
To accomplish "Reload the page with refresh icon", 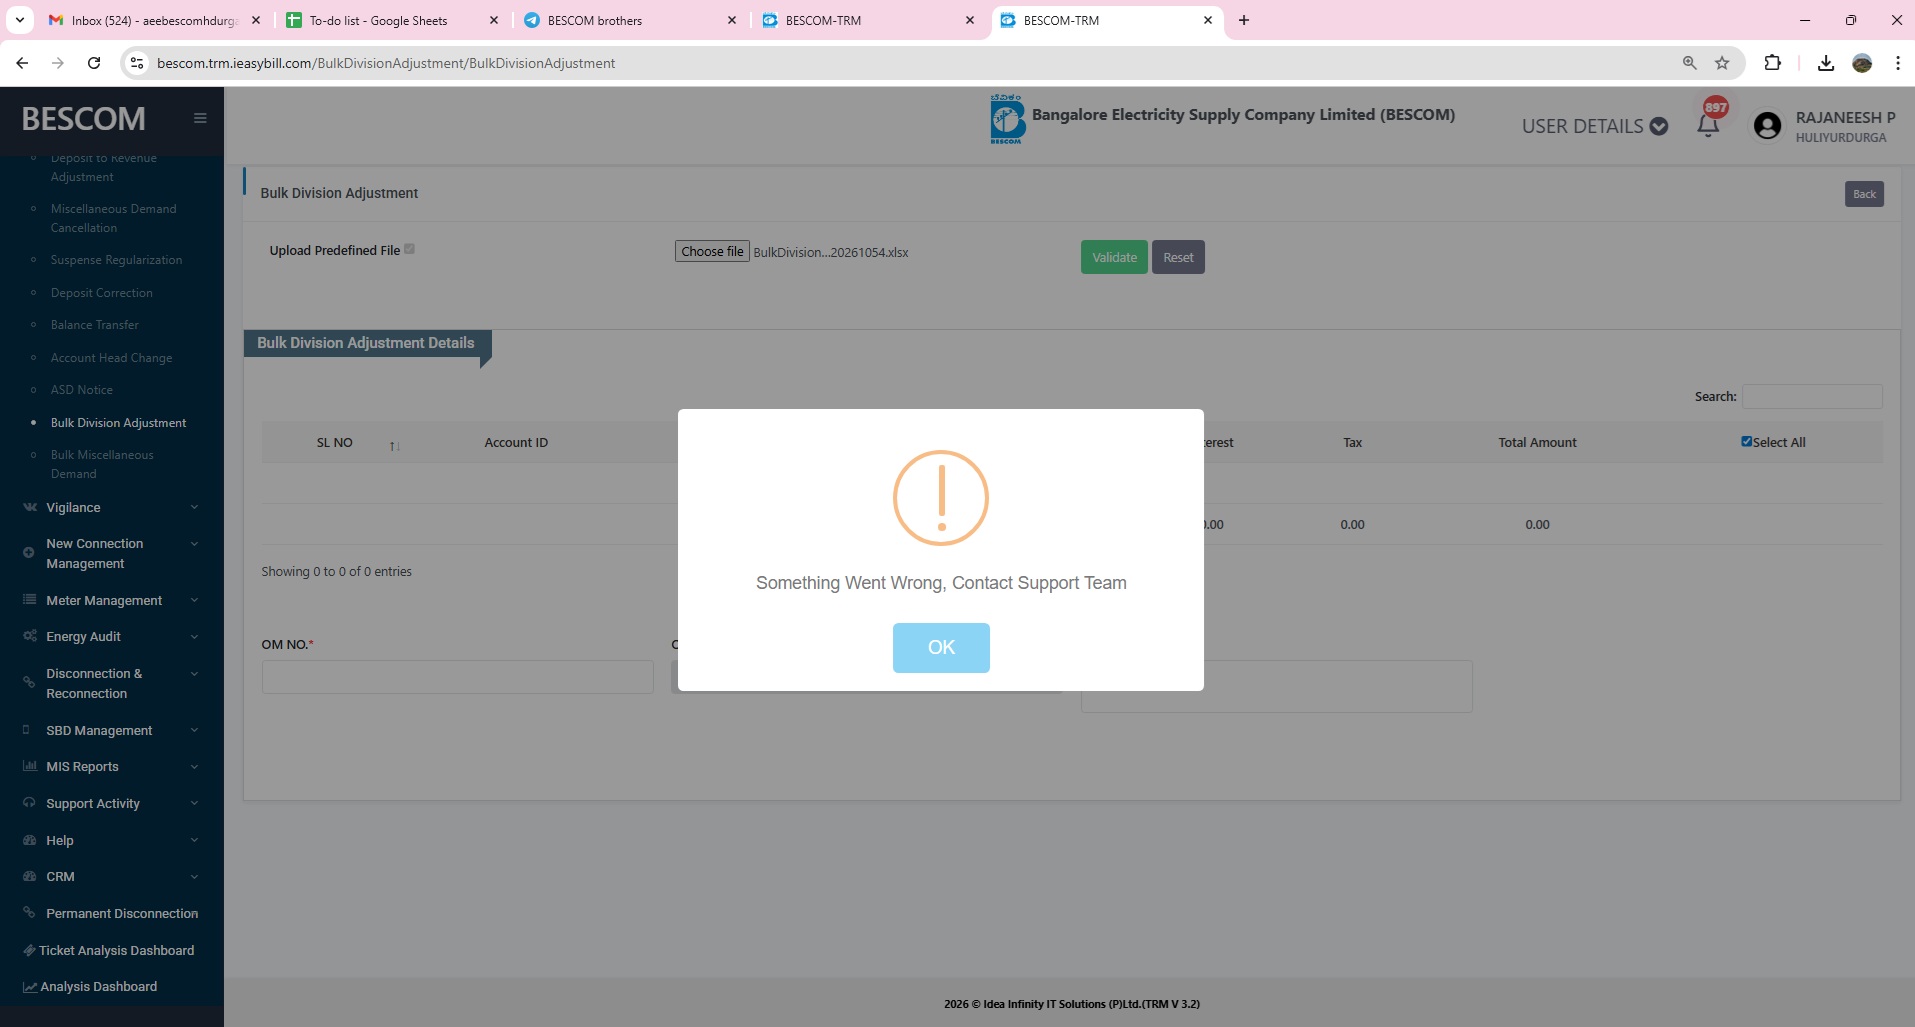I will point(94,63).
